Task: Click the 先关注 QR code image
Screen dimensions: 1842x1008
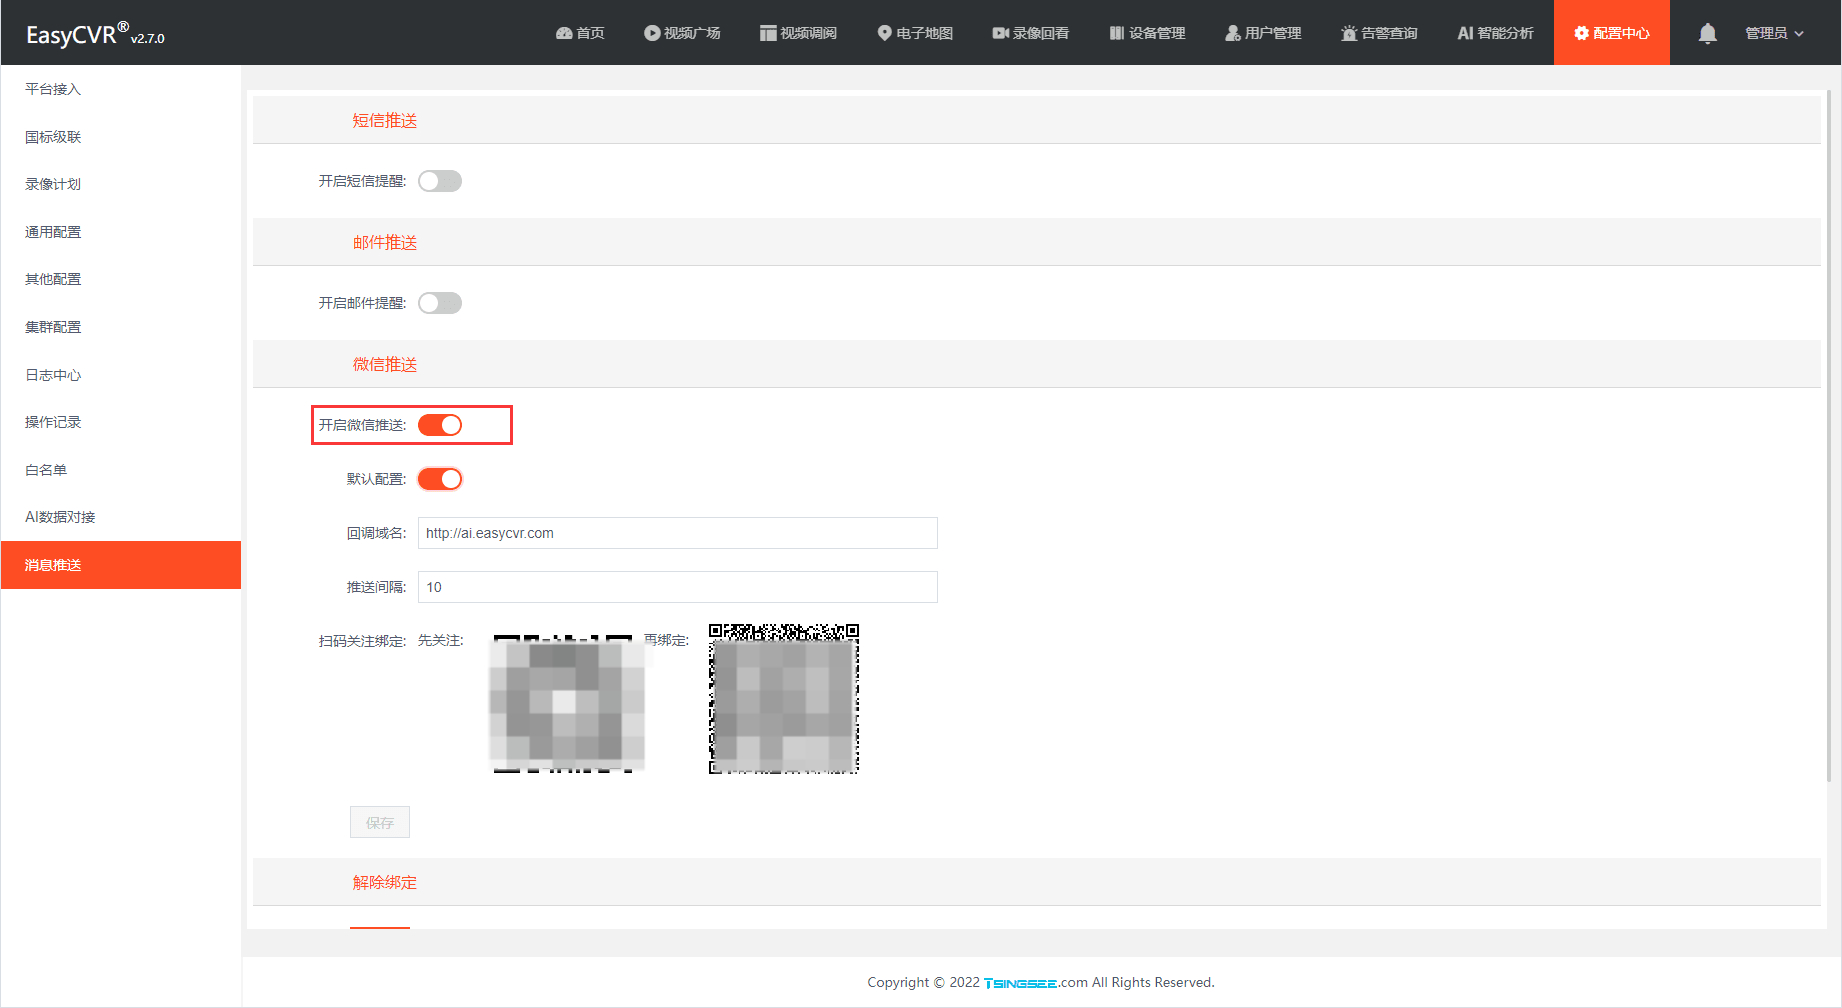Action: click(x=566, y=704)
